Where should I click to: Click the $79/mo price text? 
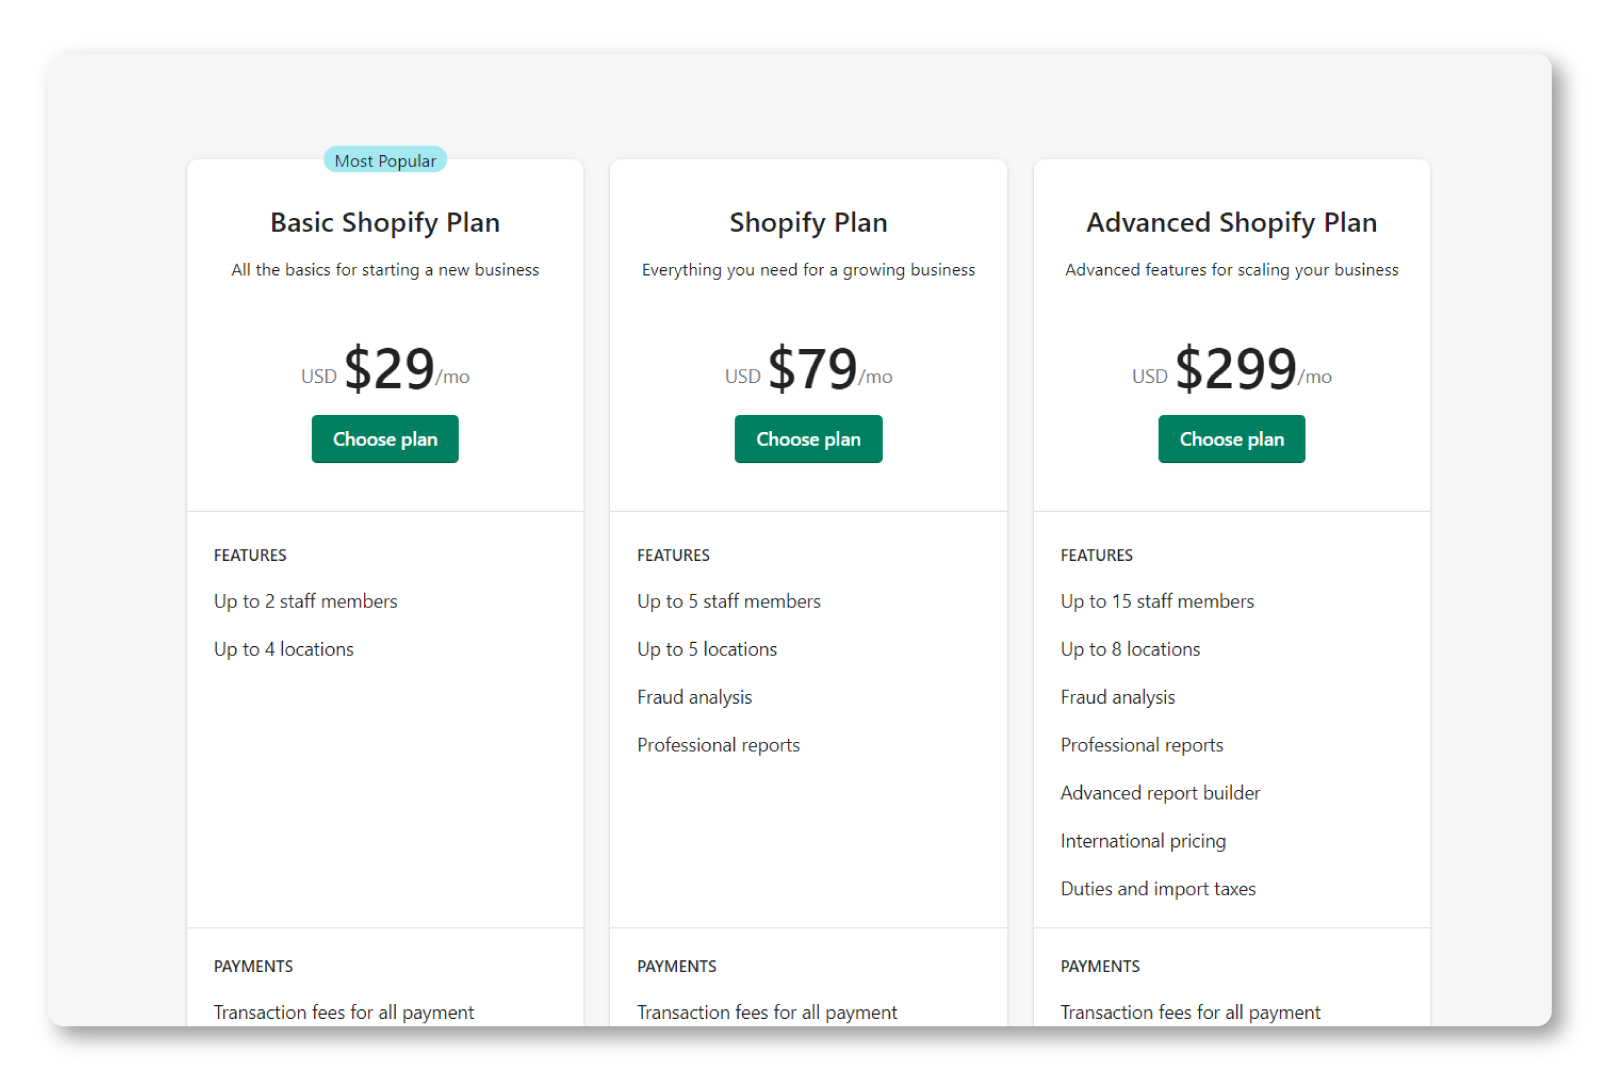(x=813, y=369)
